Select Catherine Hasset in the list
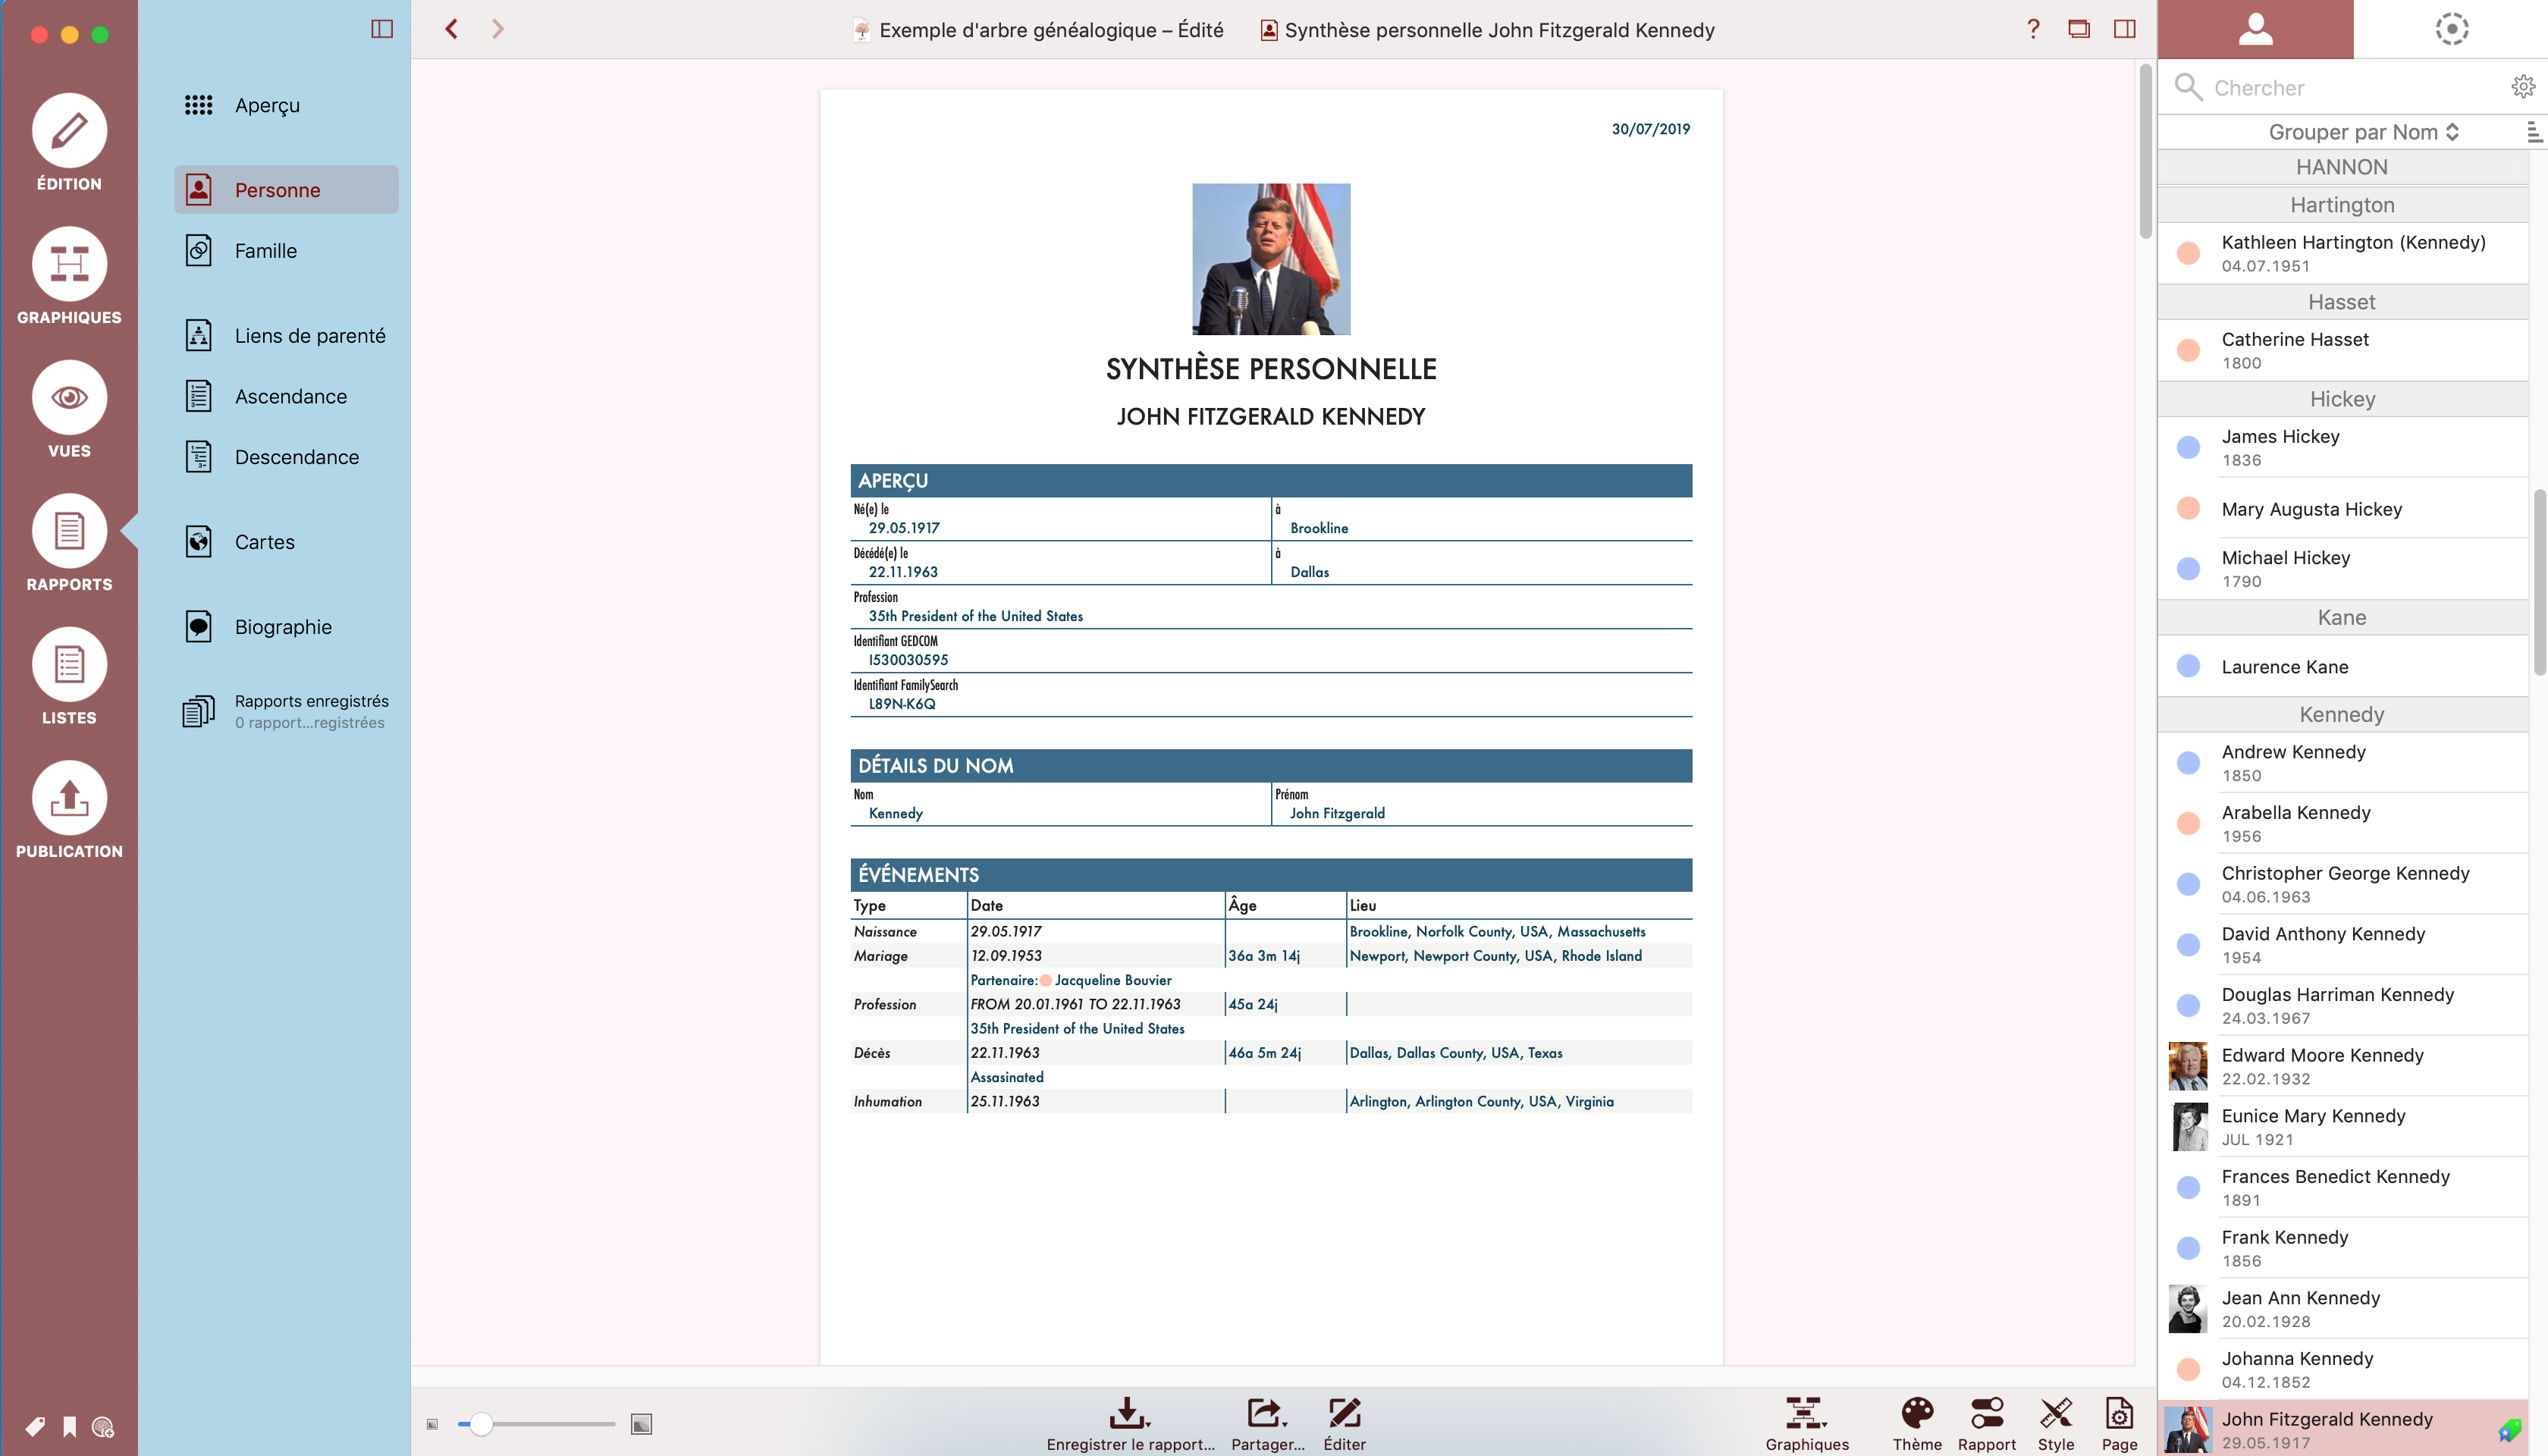The width and height of the screenshot is (2548, 1456). coord(2342,350)
